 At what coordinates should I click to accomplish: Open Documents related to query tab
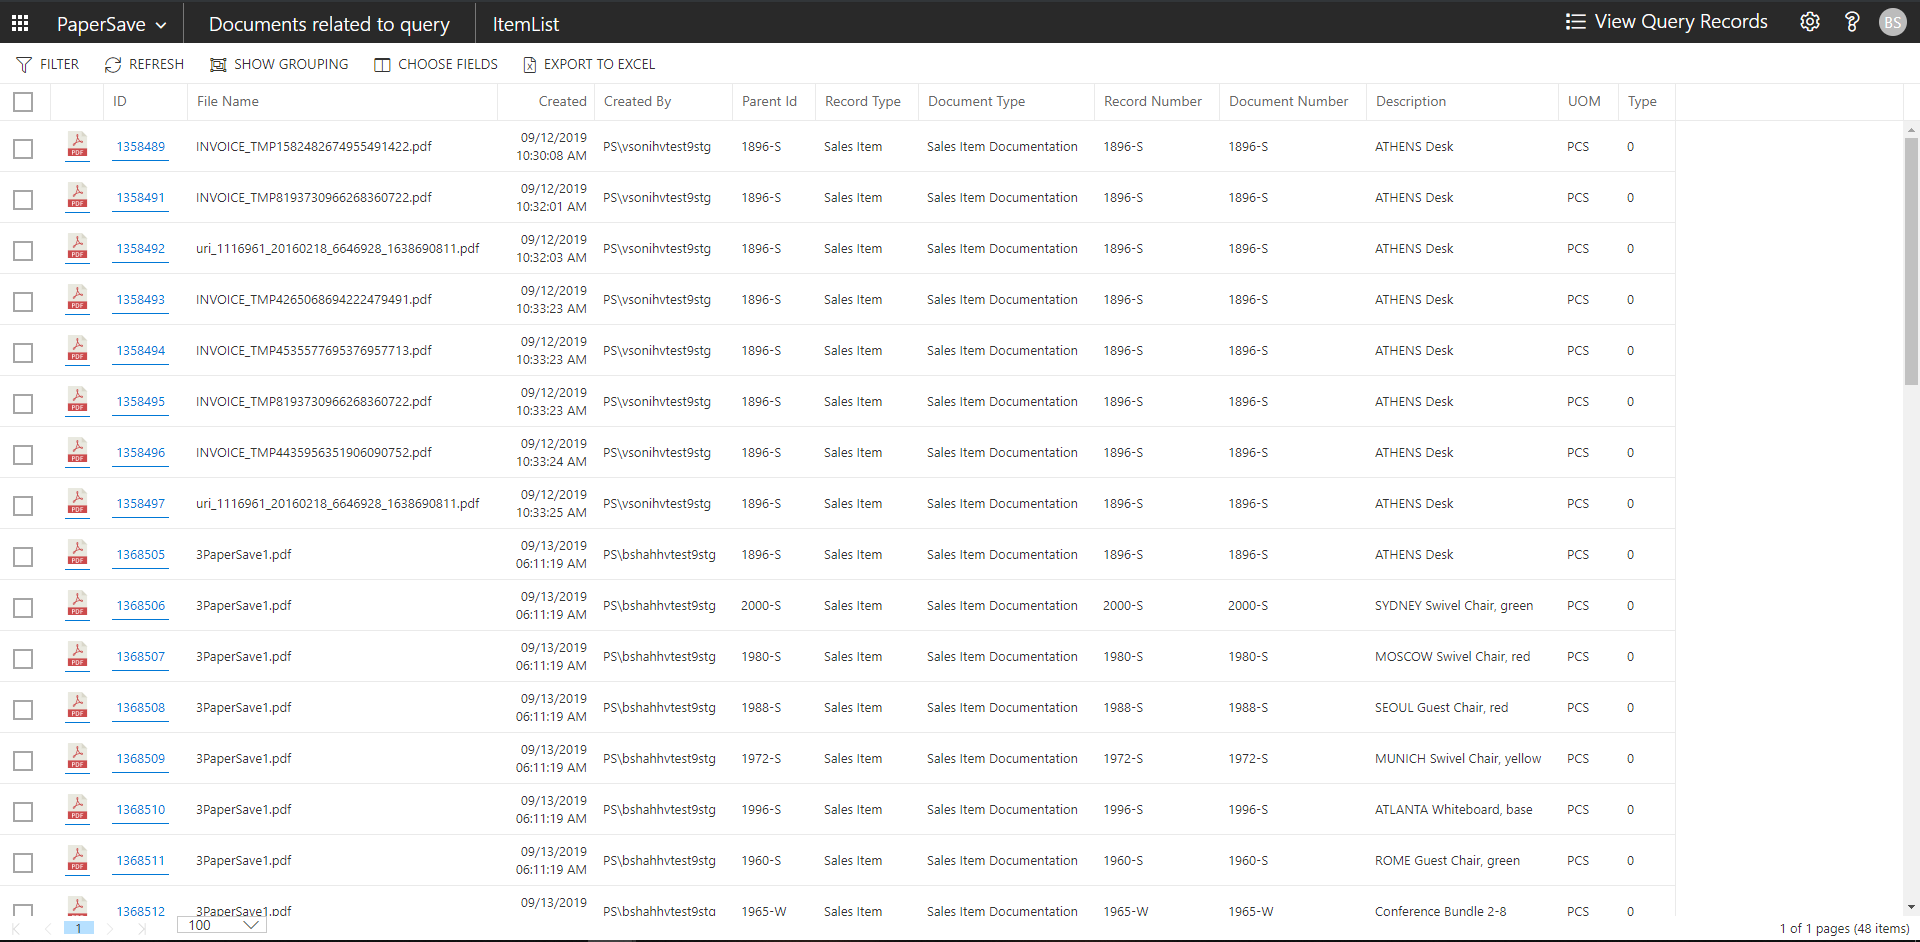tap(329, 24)
